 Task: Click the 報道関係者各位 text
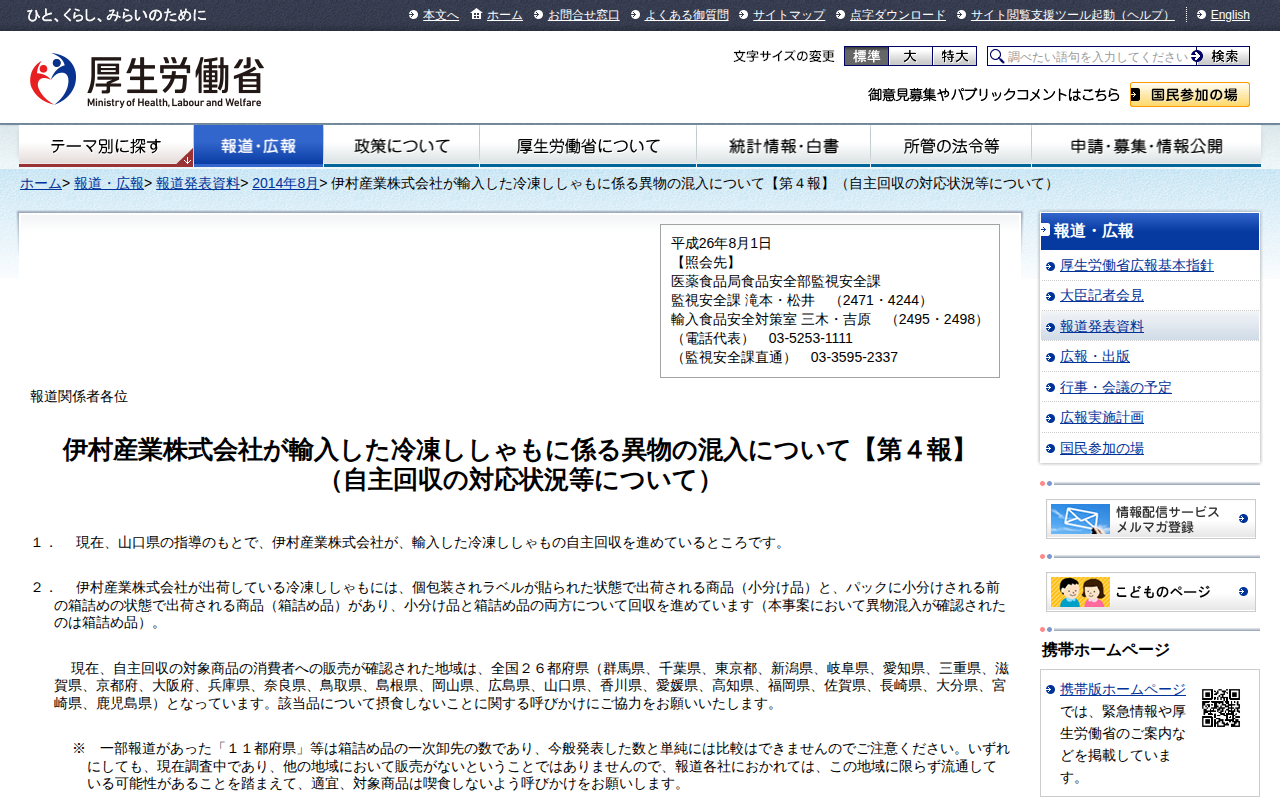pos(79,396)
